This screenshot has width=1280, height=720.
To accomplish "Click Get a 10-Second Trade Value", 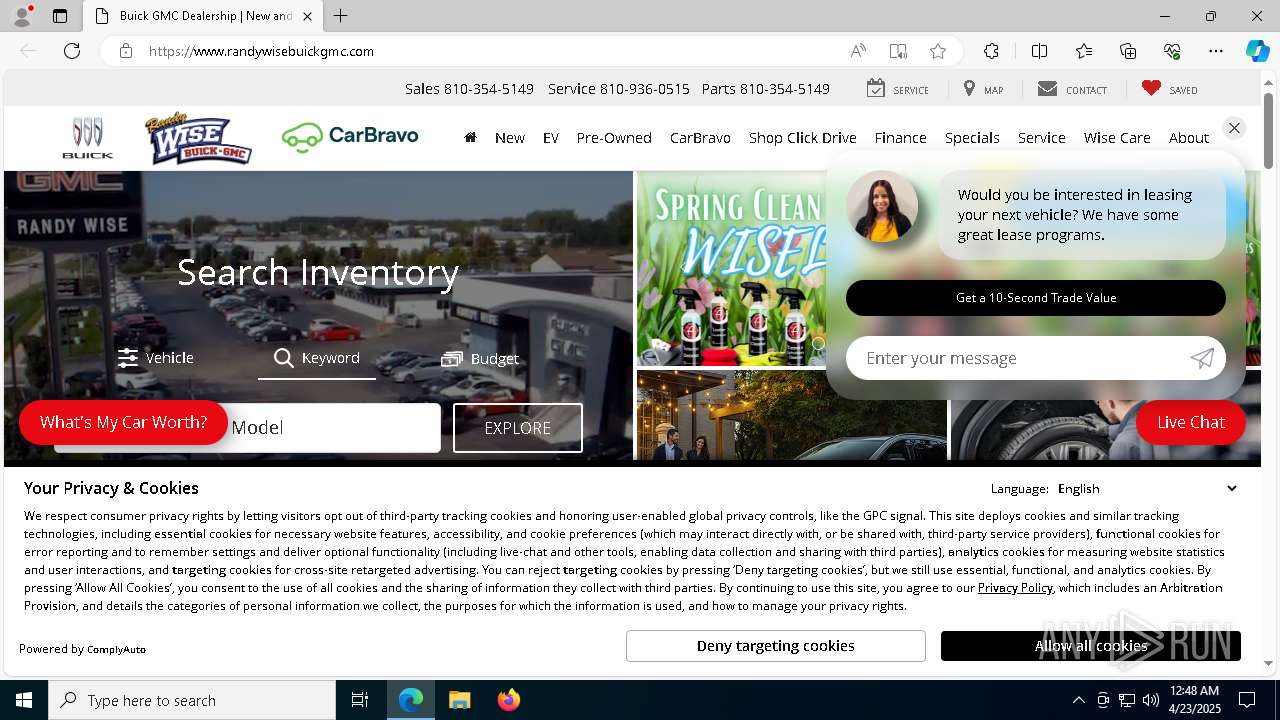I will tap(1036, 298).
